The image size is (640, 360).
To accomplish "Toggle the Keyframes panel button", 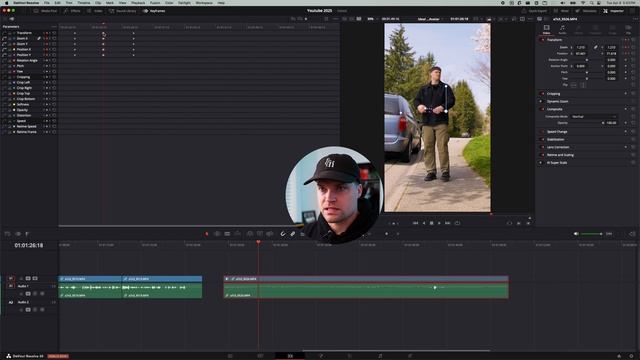I will click(154, 11).
